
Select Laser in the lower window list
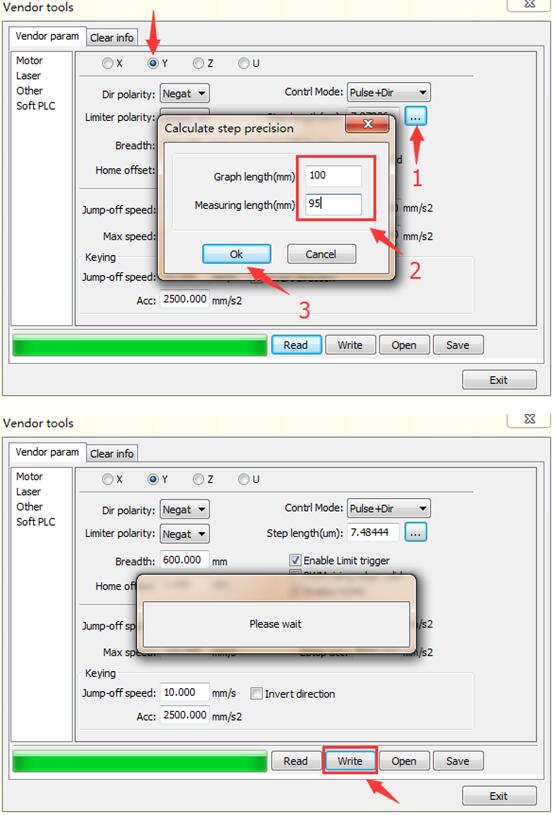[28, 491]
